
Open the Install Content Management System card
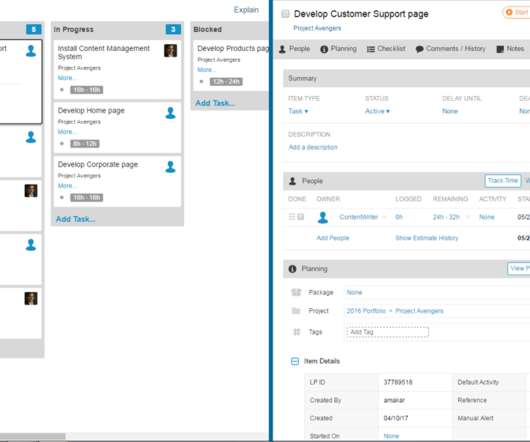click(x=117, y=70)
